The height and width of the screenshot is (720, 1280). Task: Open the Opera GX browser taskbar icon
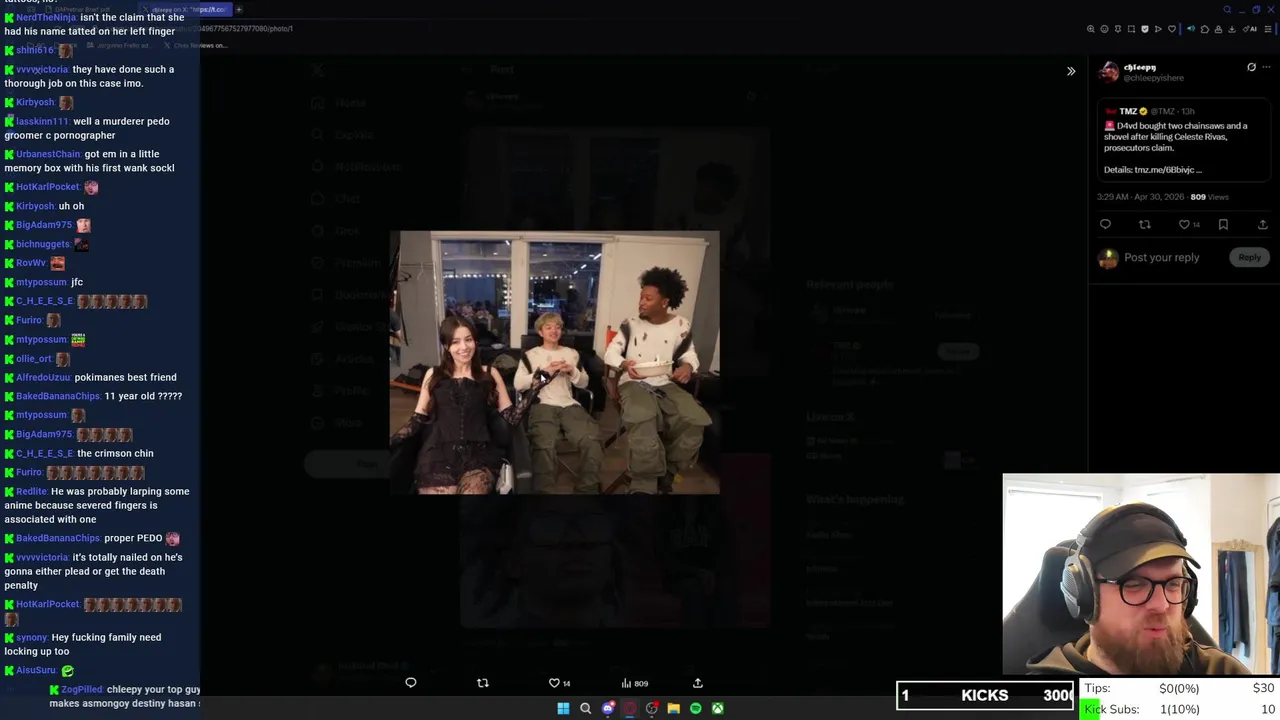pos(630,708)
